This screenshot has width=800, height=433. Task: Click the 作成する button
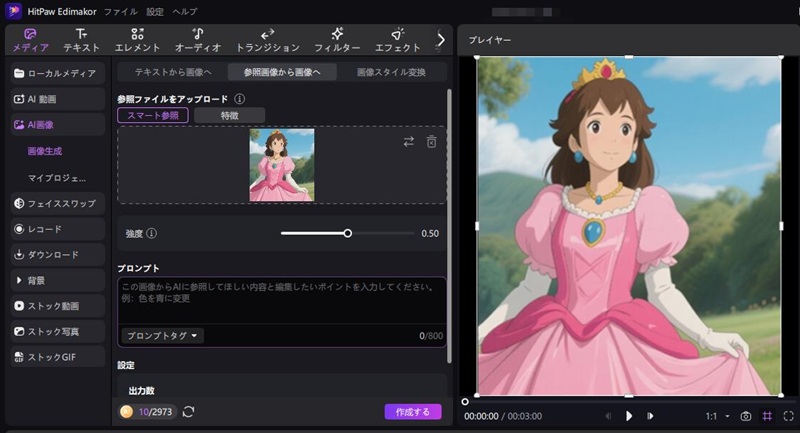point(413,412)
